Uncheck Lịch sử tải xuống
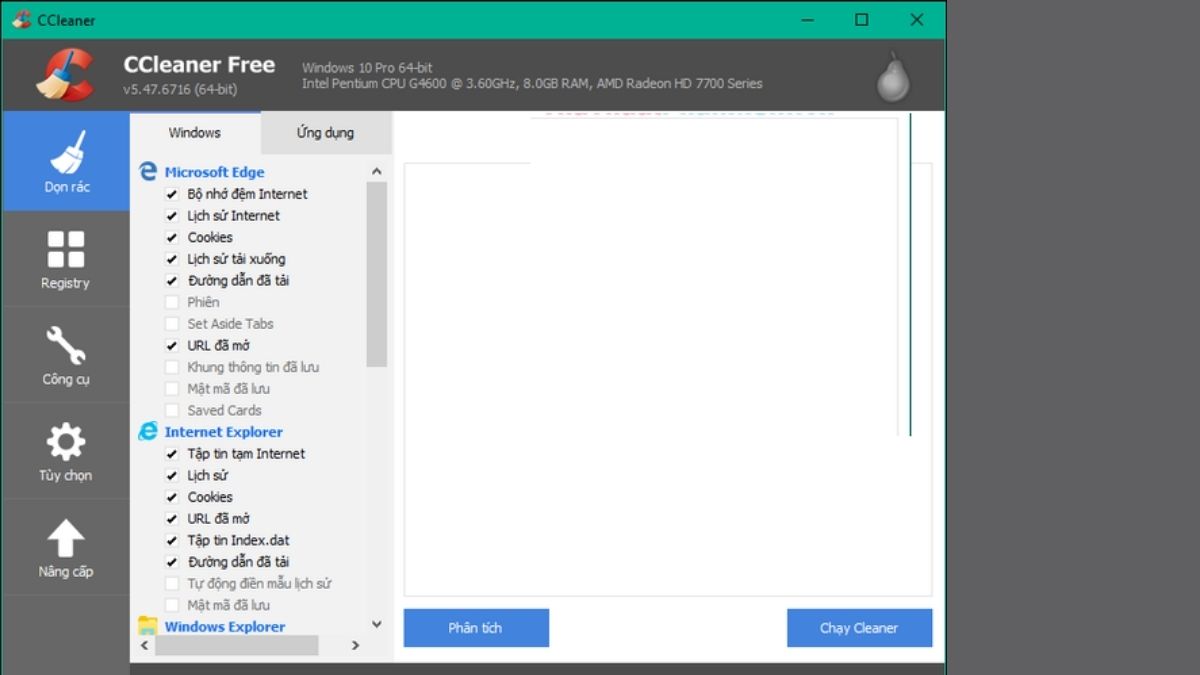1200x675 pixels. [x=172, y=259]
